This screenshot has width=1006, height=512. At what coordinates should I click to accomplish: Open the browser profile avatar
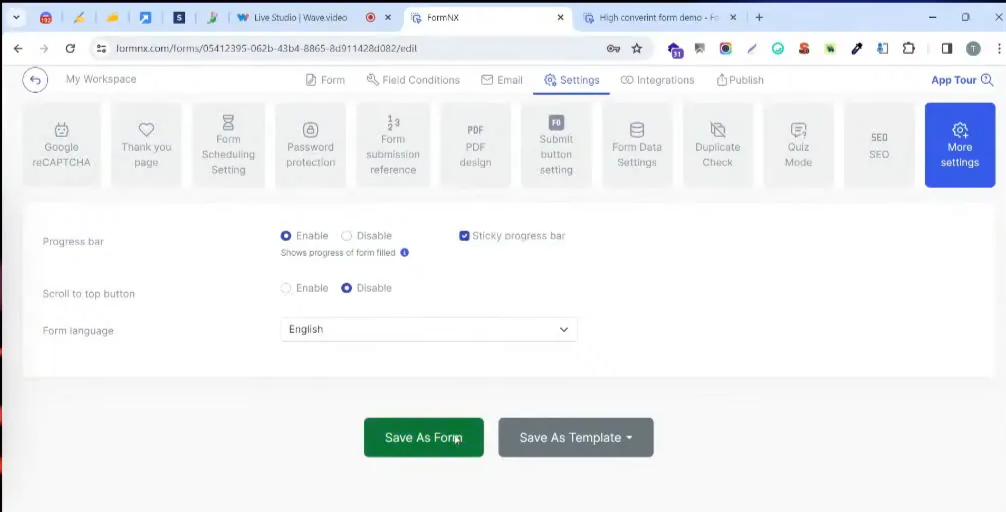tap(973, 48)
